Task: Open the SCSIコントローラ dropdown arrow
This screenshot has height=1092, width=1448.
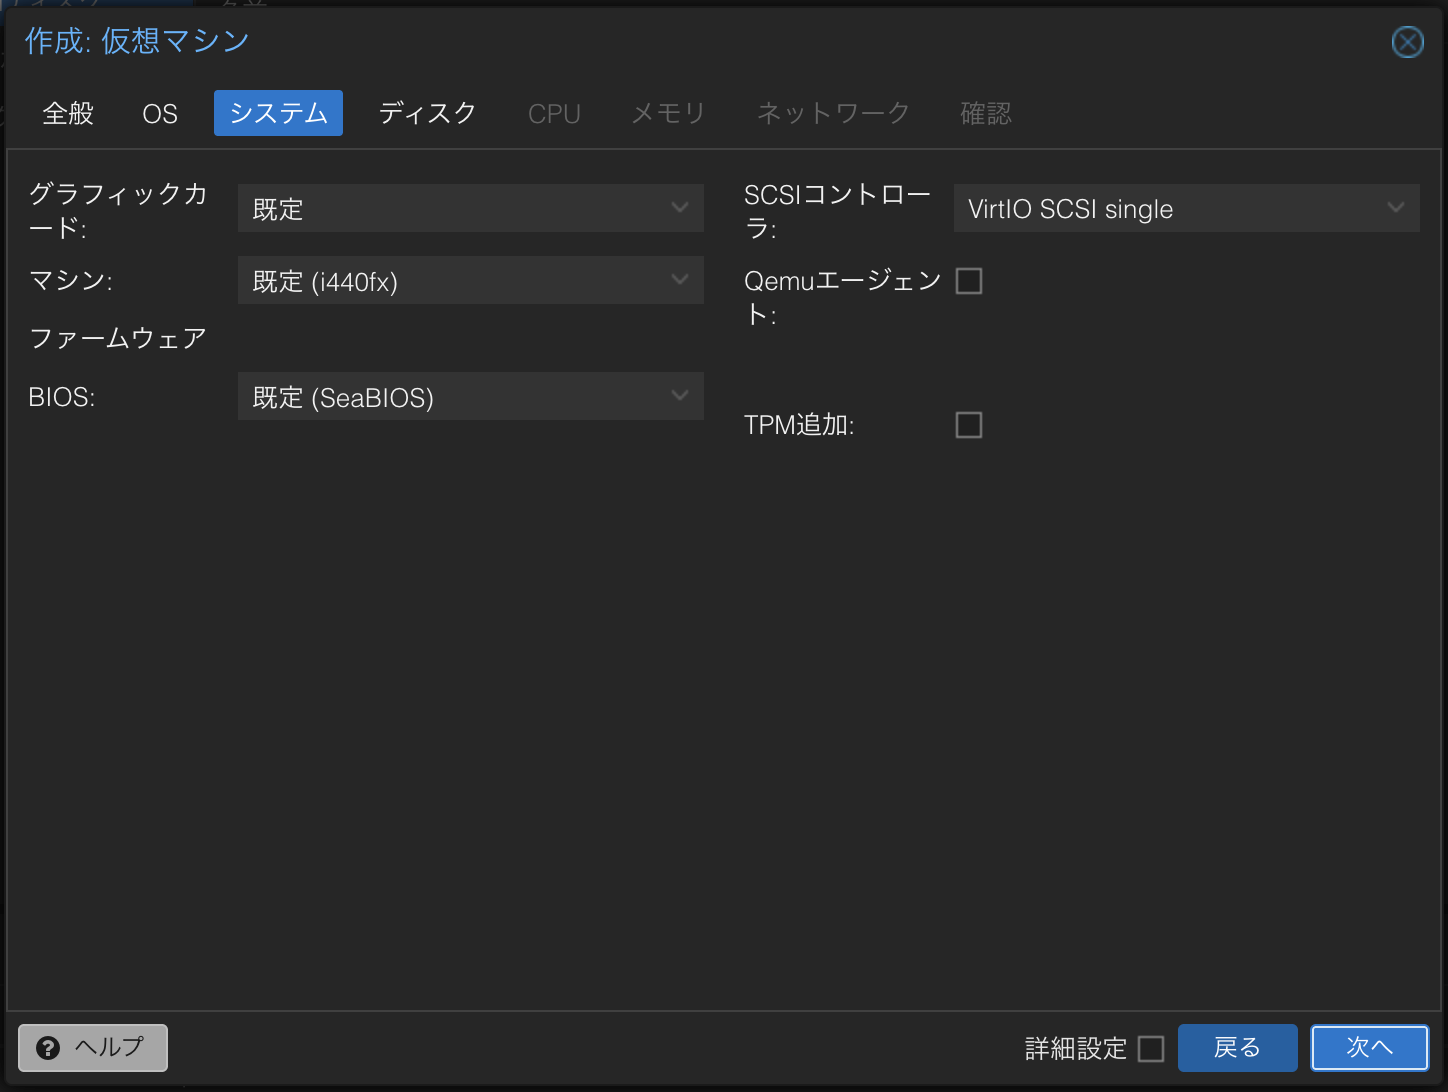Action: (x=1396, y=208)
